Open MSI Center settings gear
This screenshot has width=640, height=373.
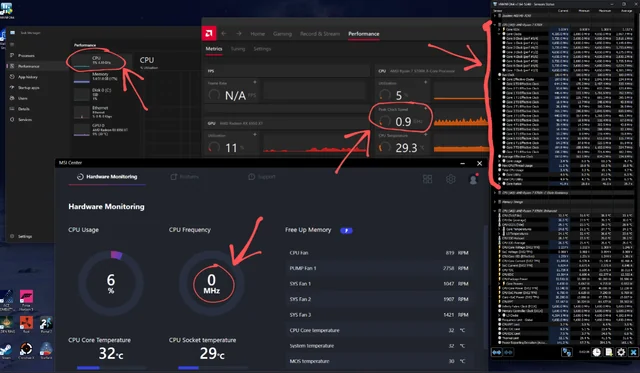(x=451, y=179)
